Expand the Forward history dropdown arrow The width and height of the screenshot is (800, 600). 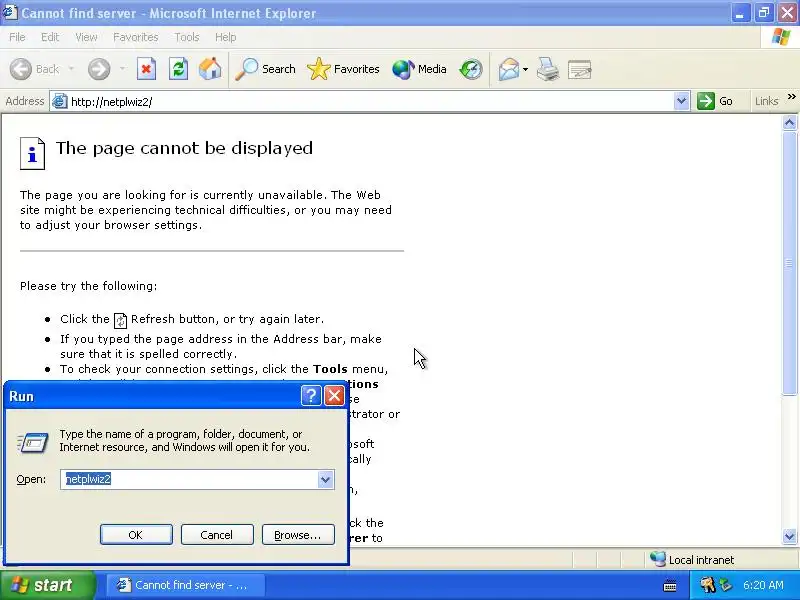tap(122, 69)
